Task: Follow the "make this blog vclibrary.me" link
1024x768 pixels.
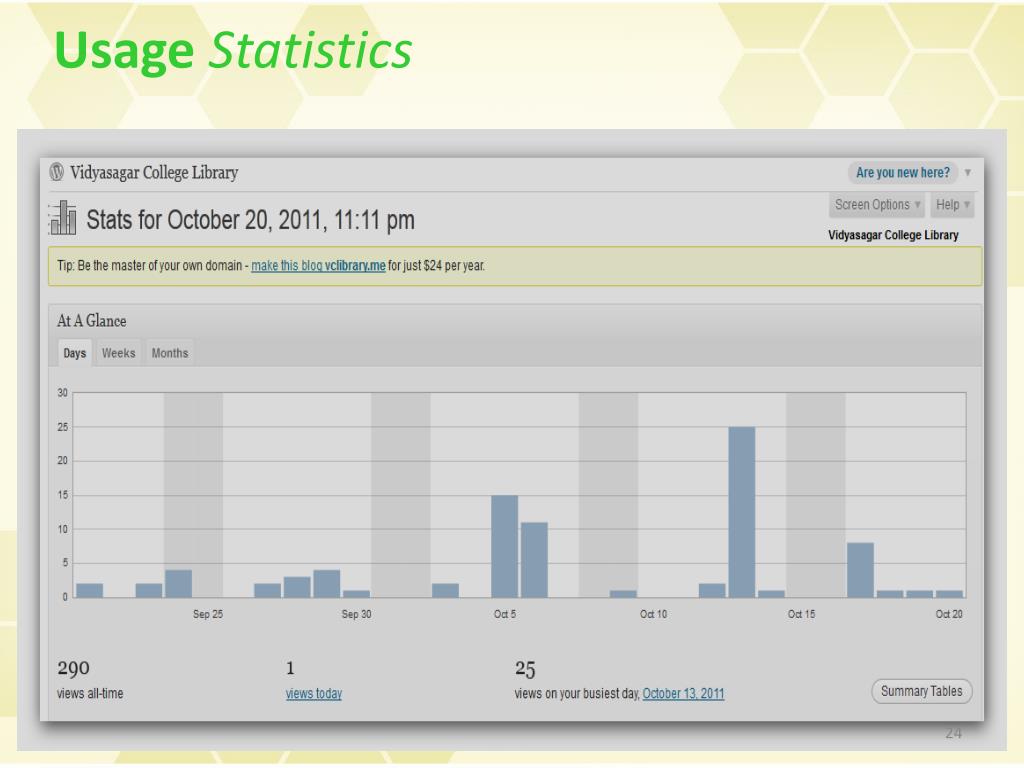Action: [318, 266]
